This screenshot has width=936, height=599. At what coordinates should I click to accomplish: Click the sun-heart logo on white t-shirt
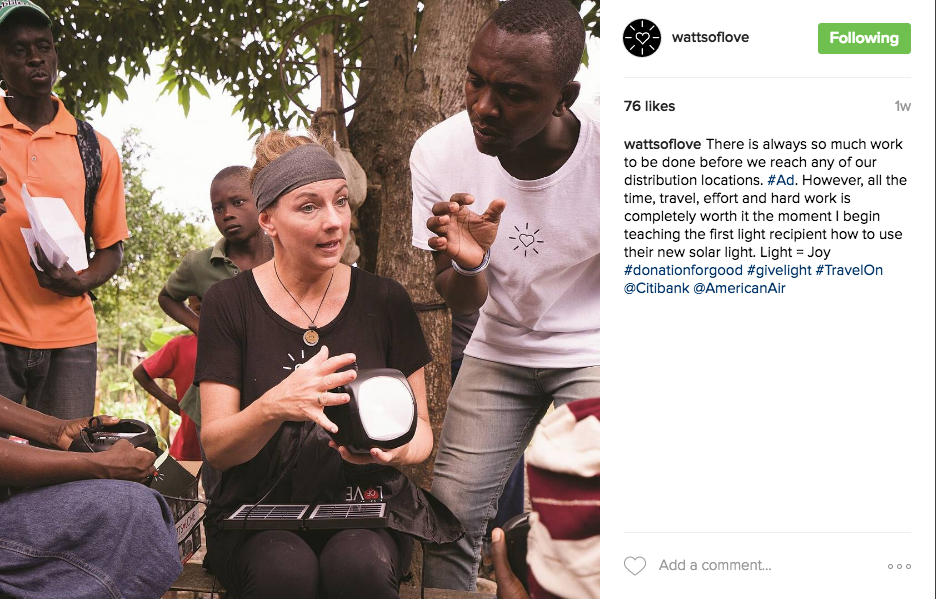526,240
